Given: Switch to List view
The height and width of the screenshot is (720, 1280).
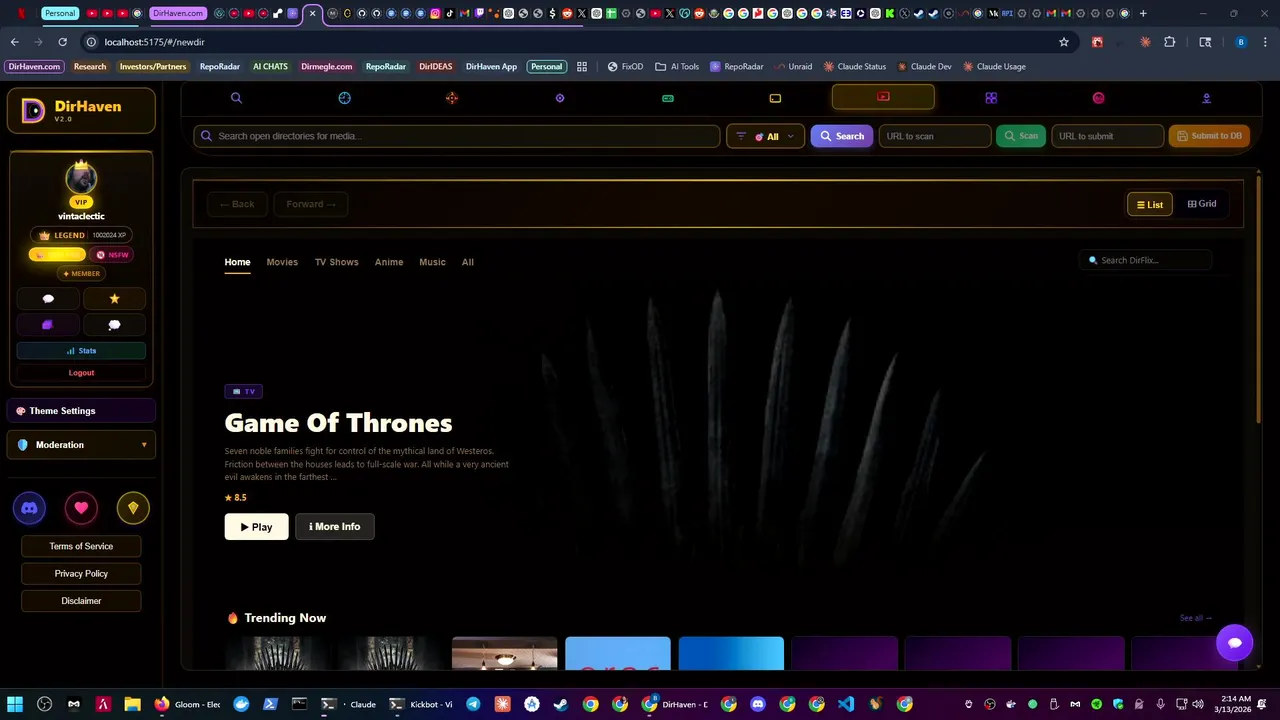Looking at the screenshot, I should 1149,204.
